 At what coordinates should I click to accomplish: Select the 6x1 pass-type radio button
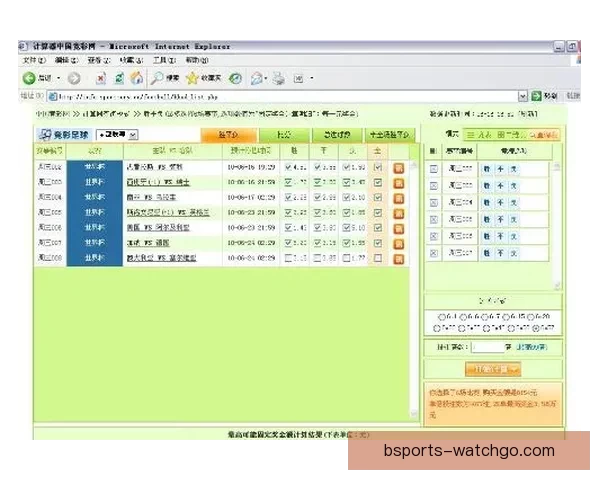(442, 317)
